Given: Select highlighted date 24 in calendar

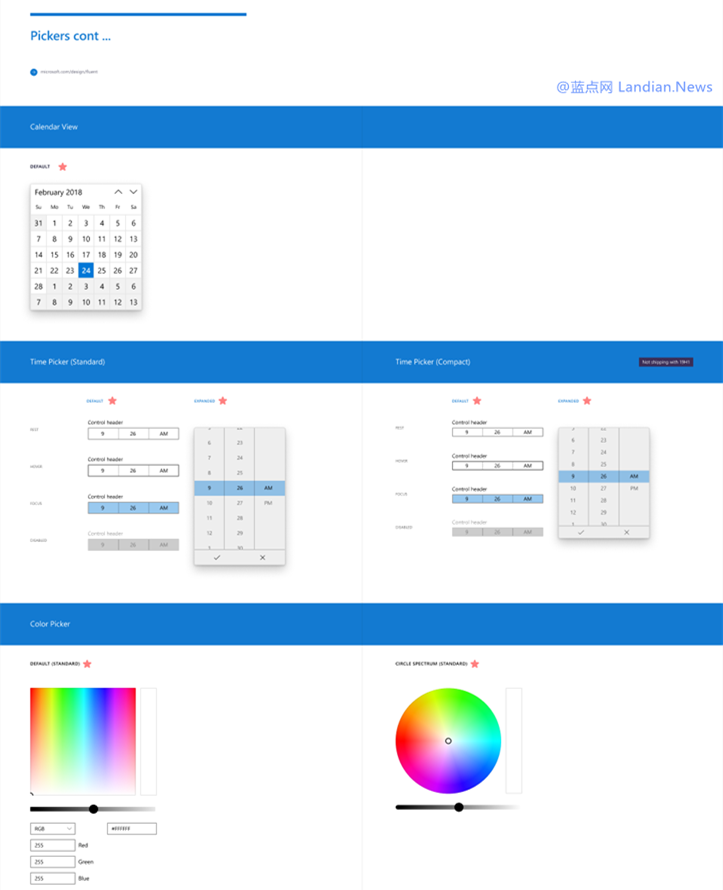Looking at the screenshot, I should (x=86, y=270).
